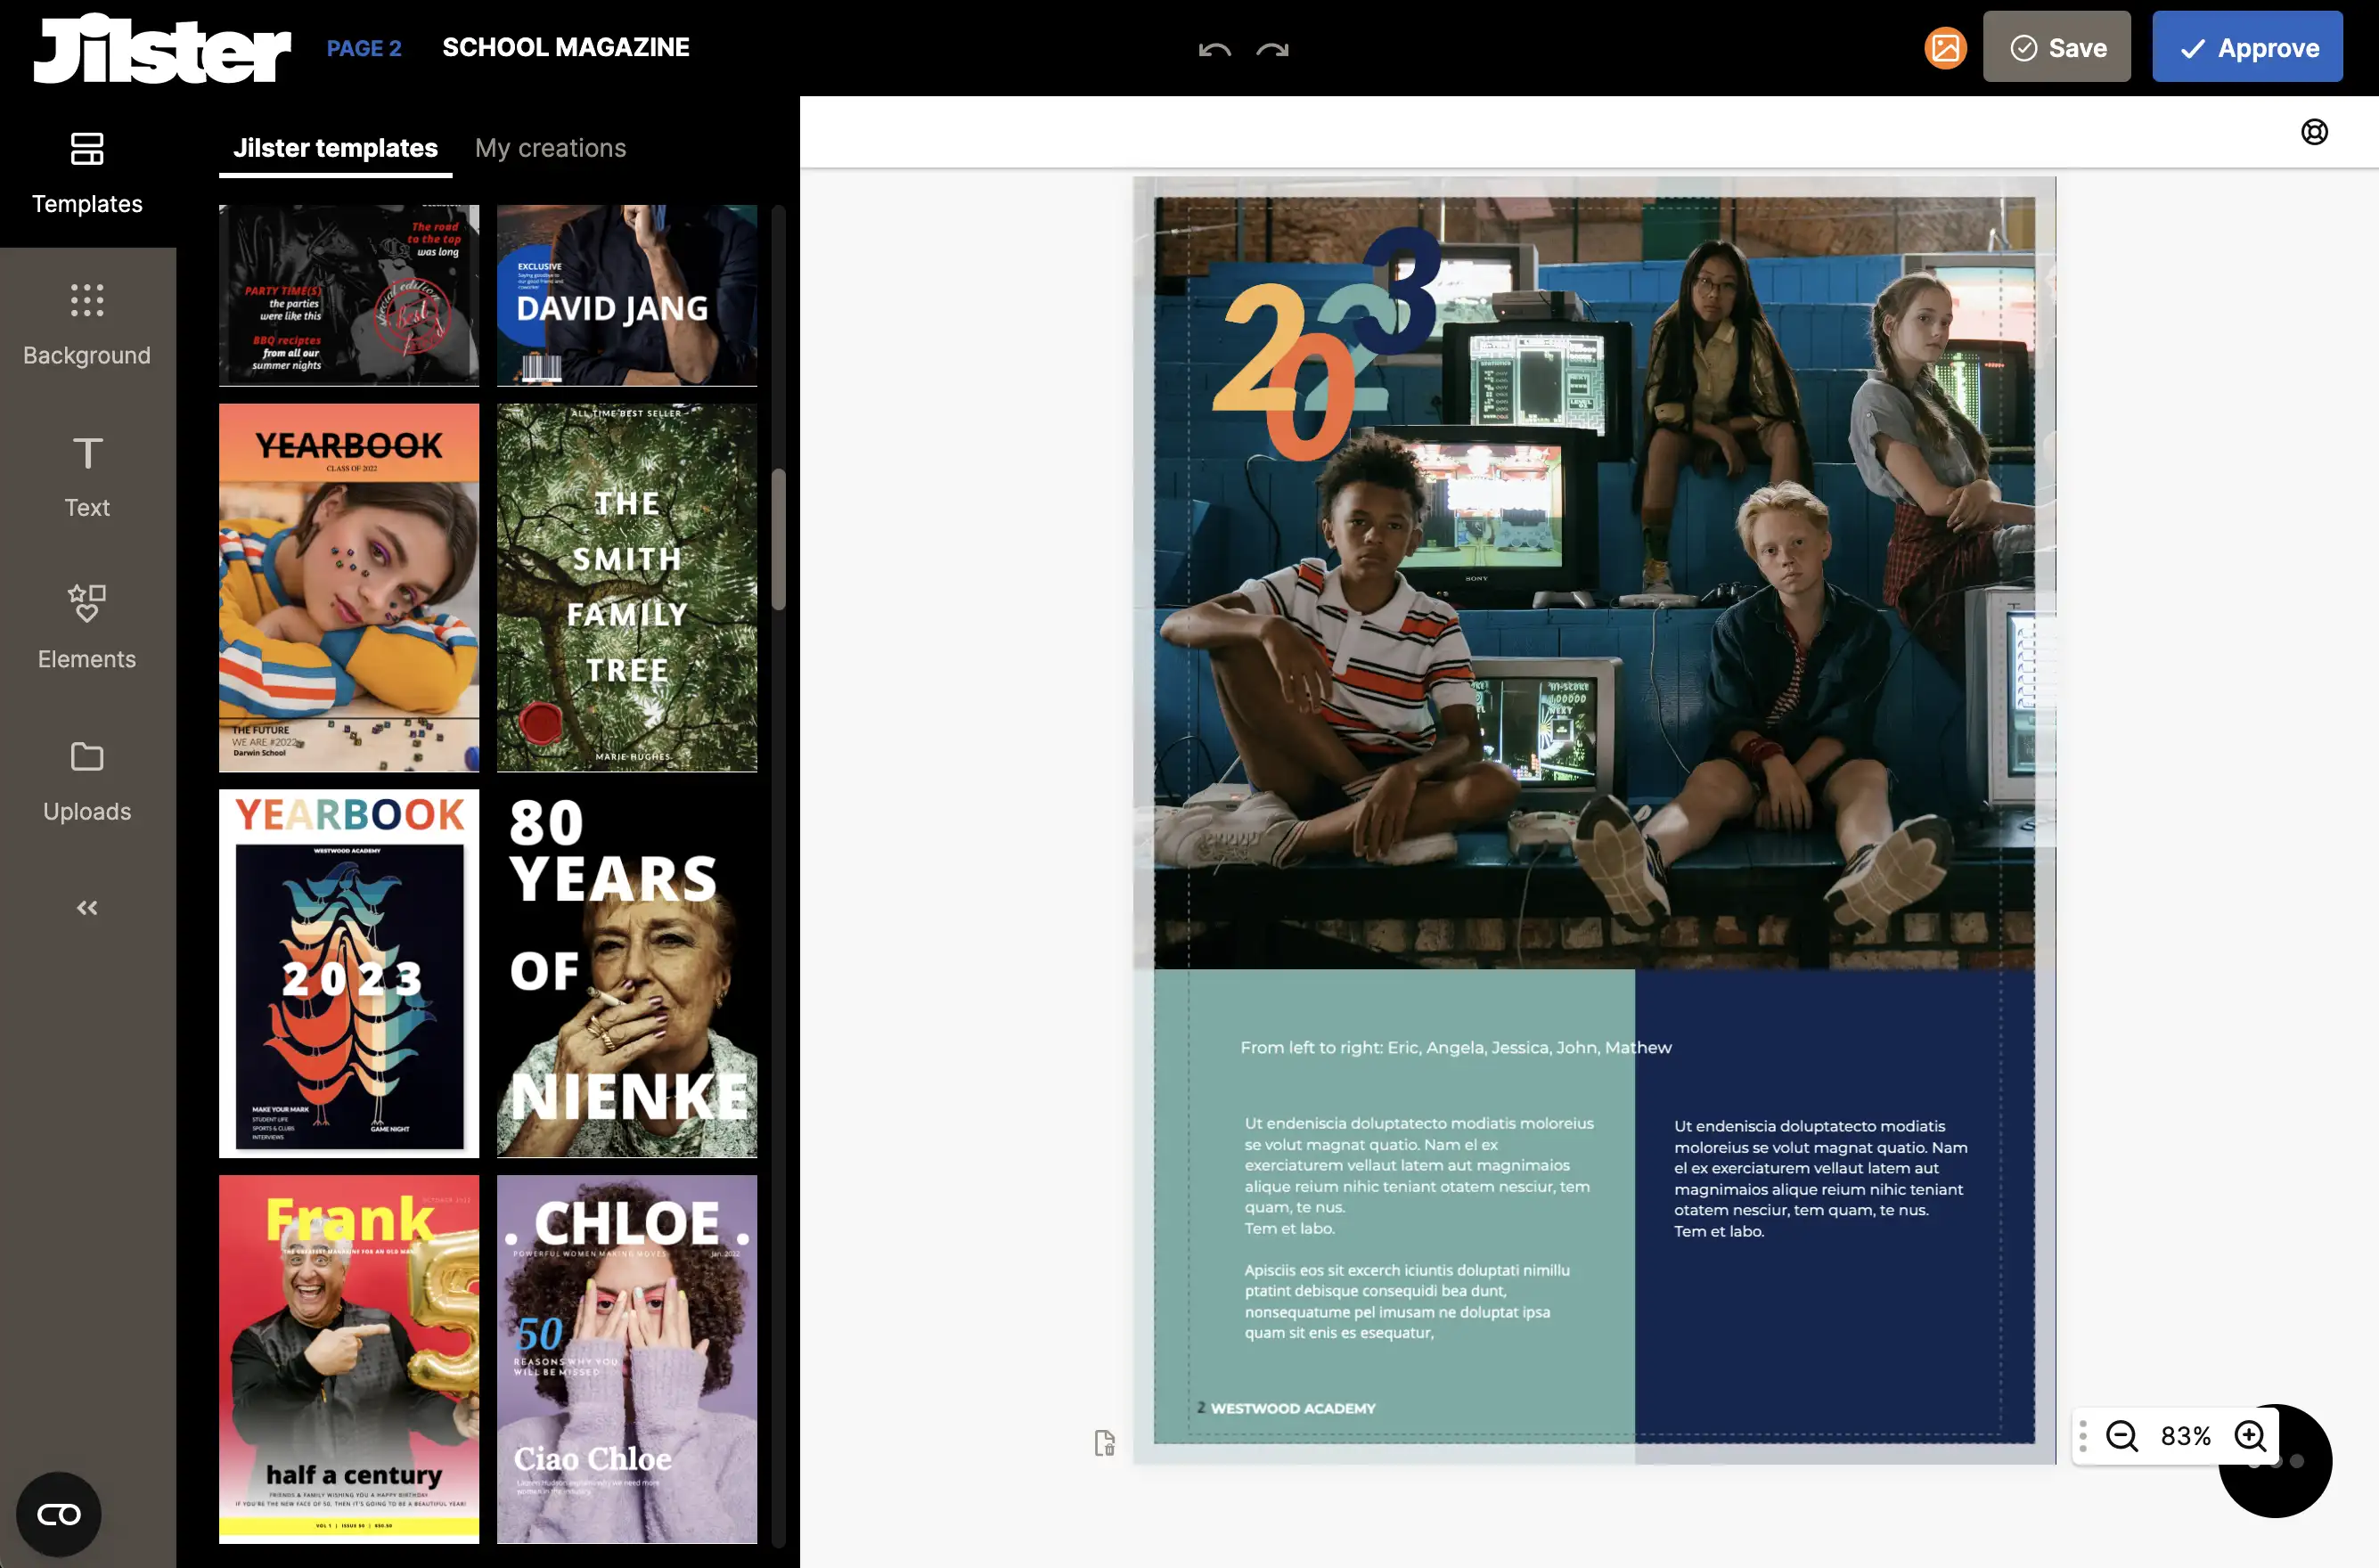Image resolution: width=2379 pixels, height=1568 pixels.
Task: Grab the zoom control dots handle
Action: [2083, 1436]
